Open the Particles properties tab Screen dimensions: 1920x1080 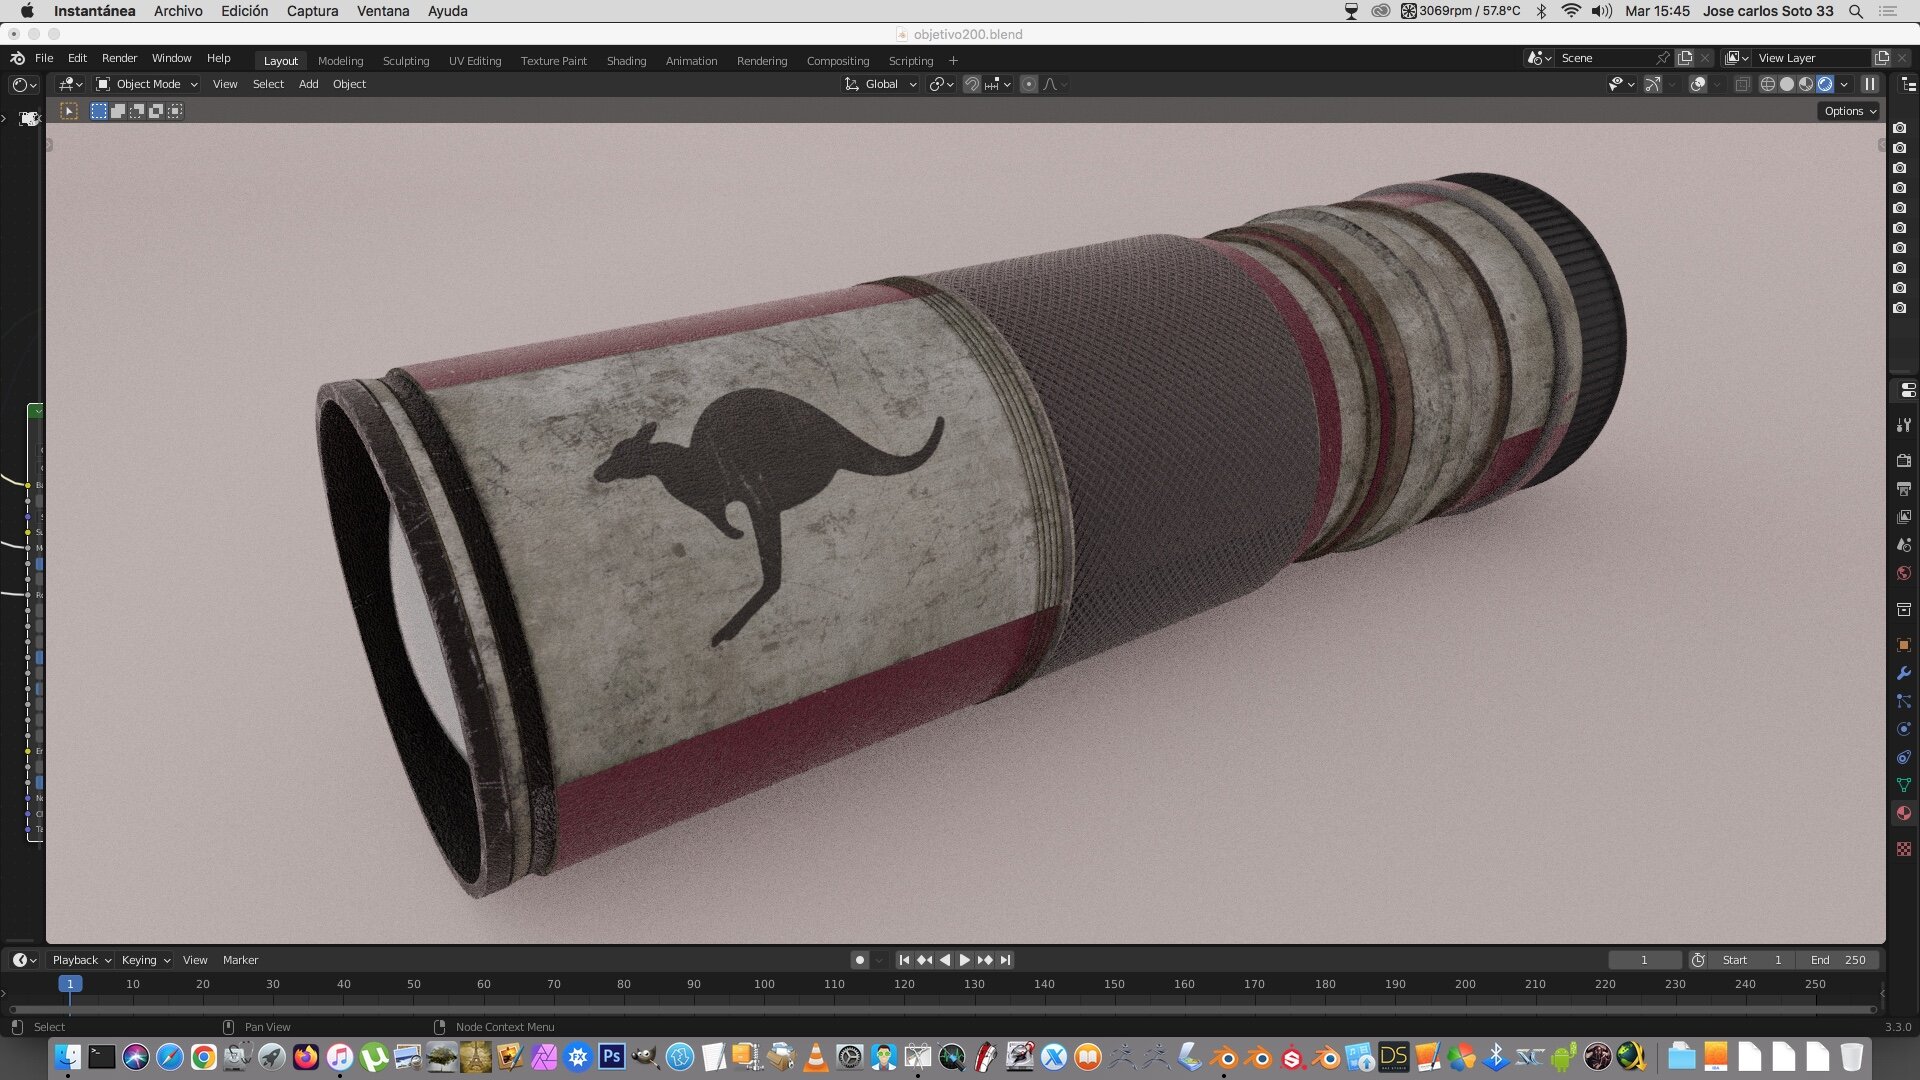[1904, 701]
